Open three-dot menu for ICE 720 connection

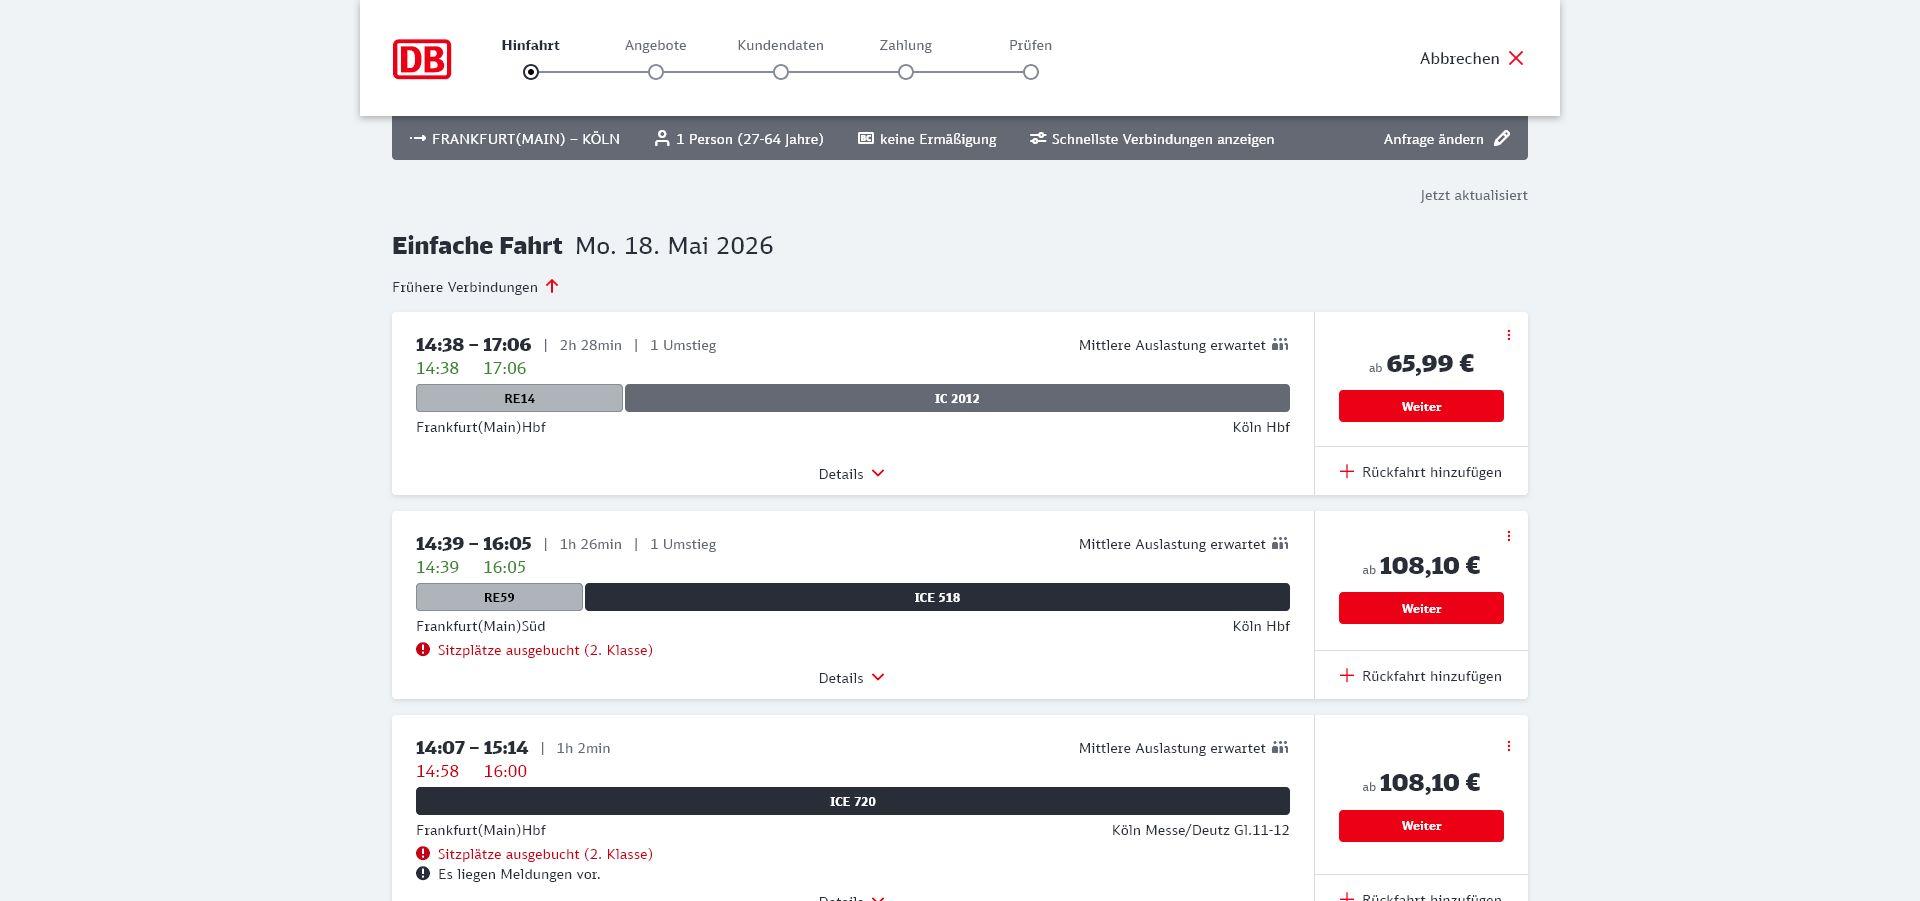(1508, 746)
